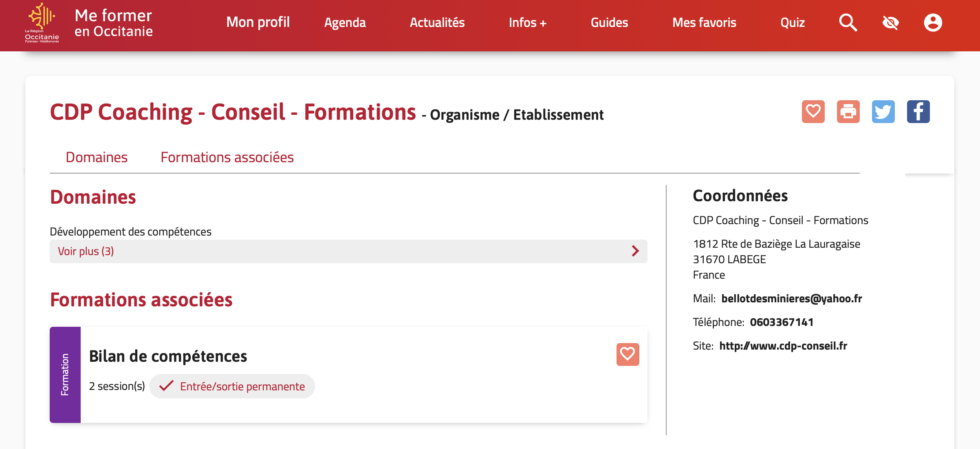The image size is (980, 449).
Task: Click 2 session(s) text
Action: pyautogui.click(x=117, y=386)
